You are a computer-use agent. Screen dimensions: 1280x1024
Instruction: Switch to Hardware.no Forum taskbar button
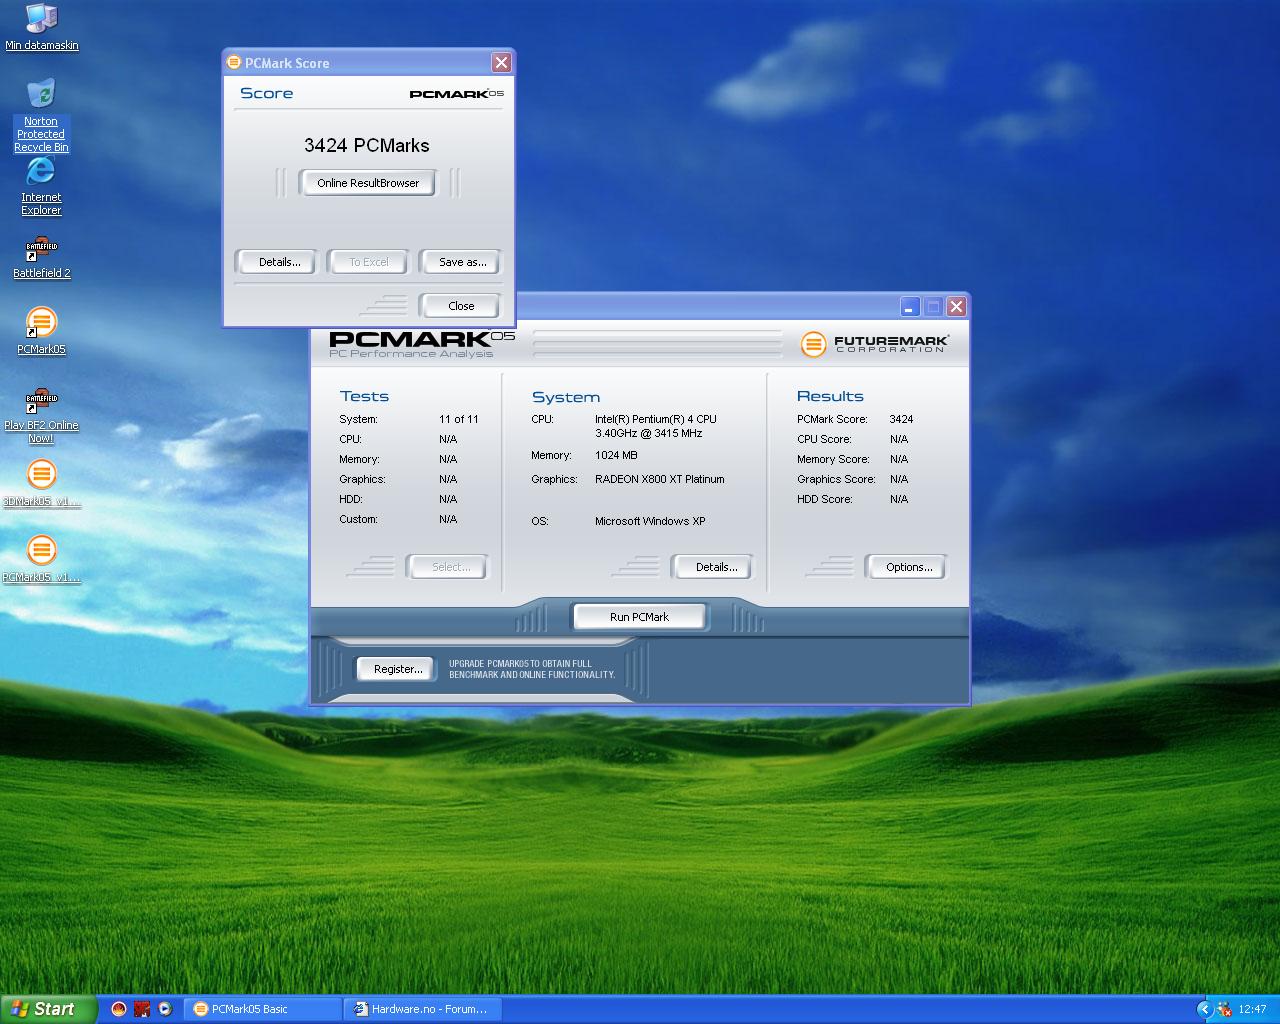(x=423, y=1009)
